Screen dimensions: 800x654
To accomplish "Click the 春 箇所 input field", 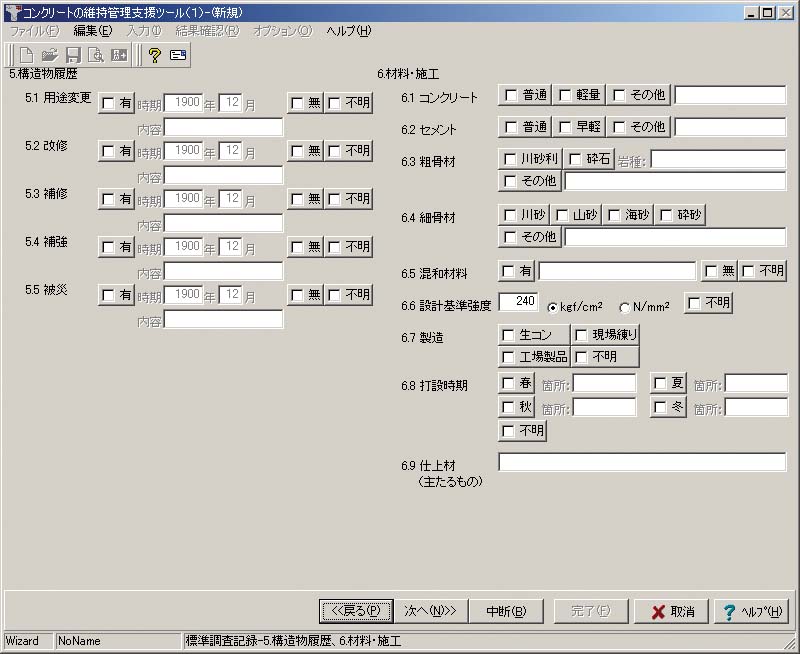I will click(605, 384).
